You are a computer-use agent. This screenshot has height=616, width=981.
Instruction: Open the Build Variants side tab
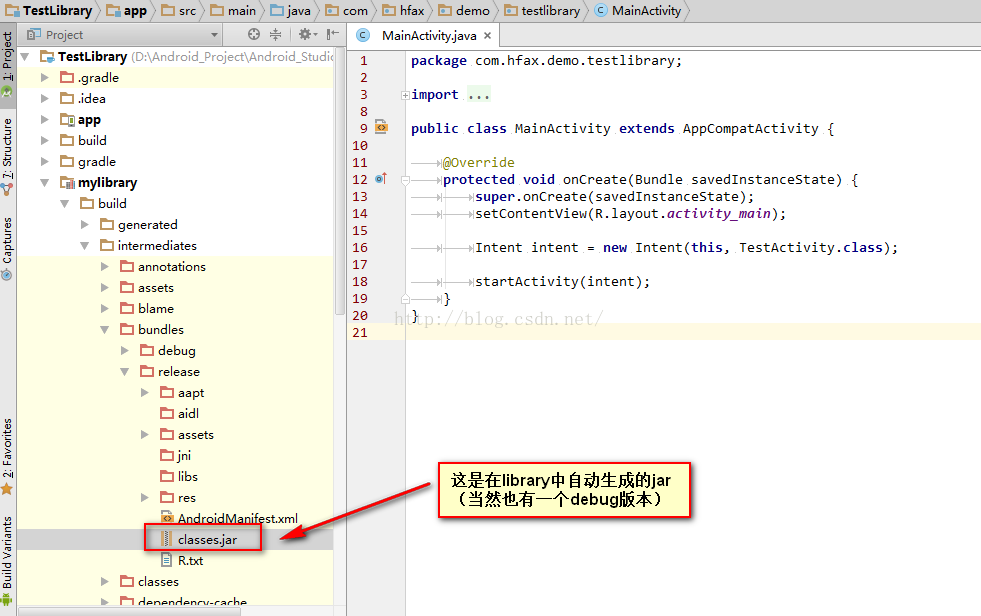7,552
